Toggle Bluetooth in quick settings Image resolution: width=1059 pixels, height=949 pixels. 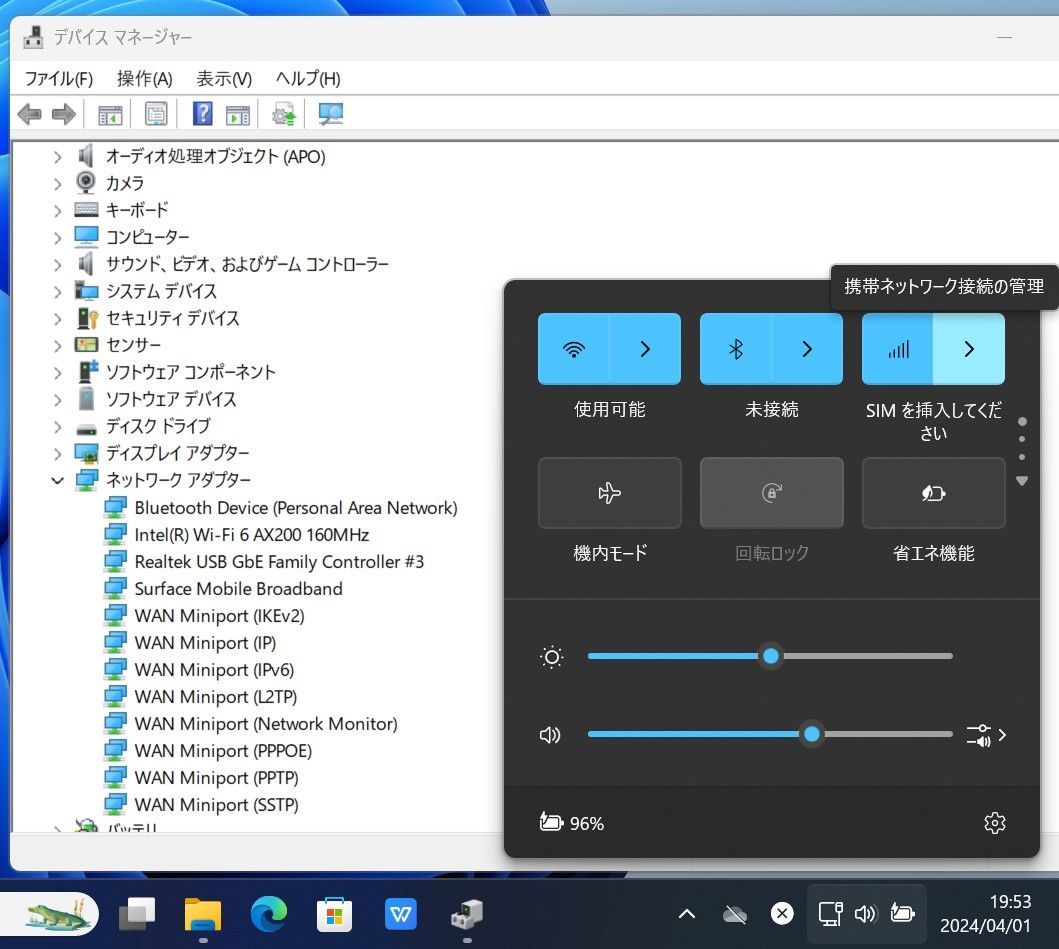coord(736,349)
